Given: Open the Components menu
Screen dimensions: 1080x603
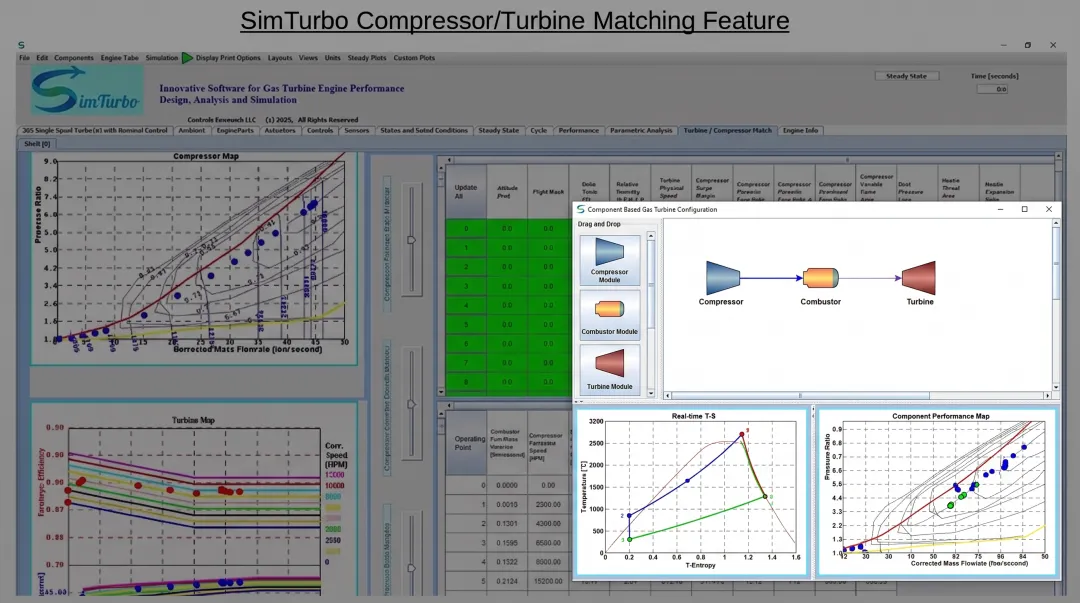Looking at the screenshot, I should click(x=74, y=58).
